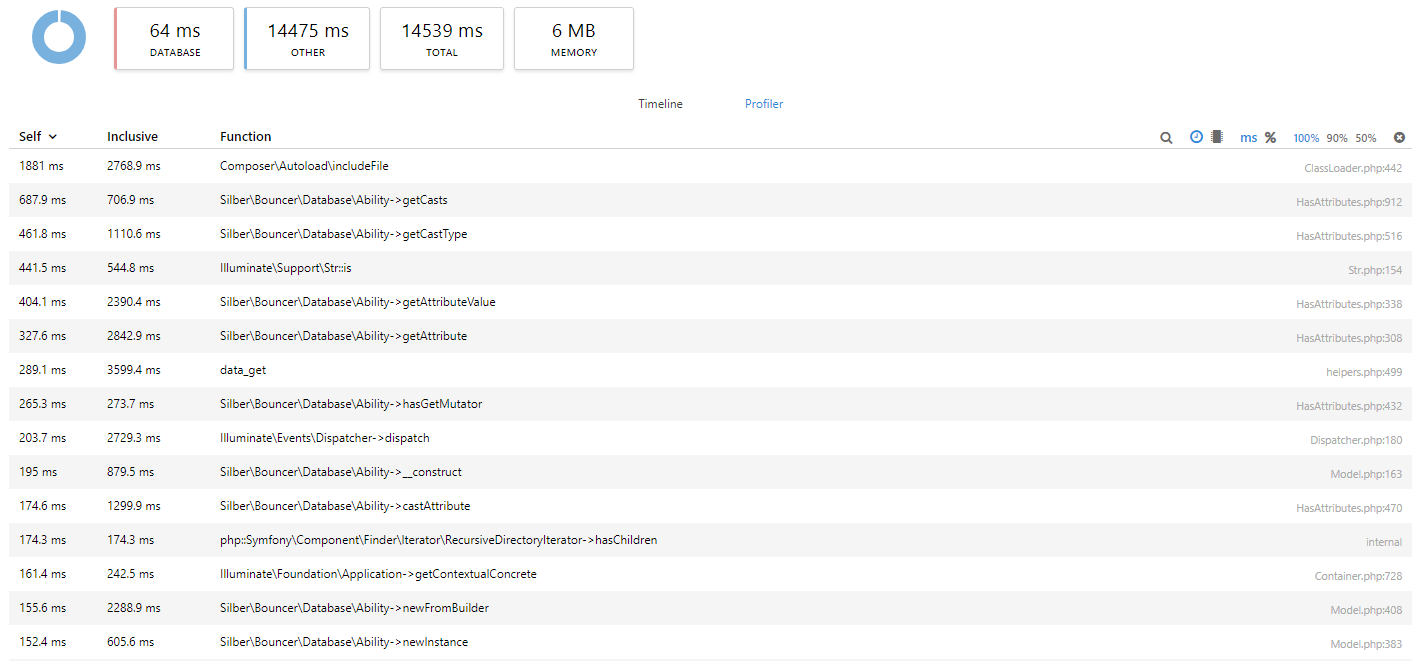Select Ability->getAttributeValue function
Viewport: 1419px width, 661px height.
[x=358, y=302]
